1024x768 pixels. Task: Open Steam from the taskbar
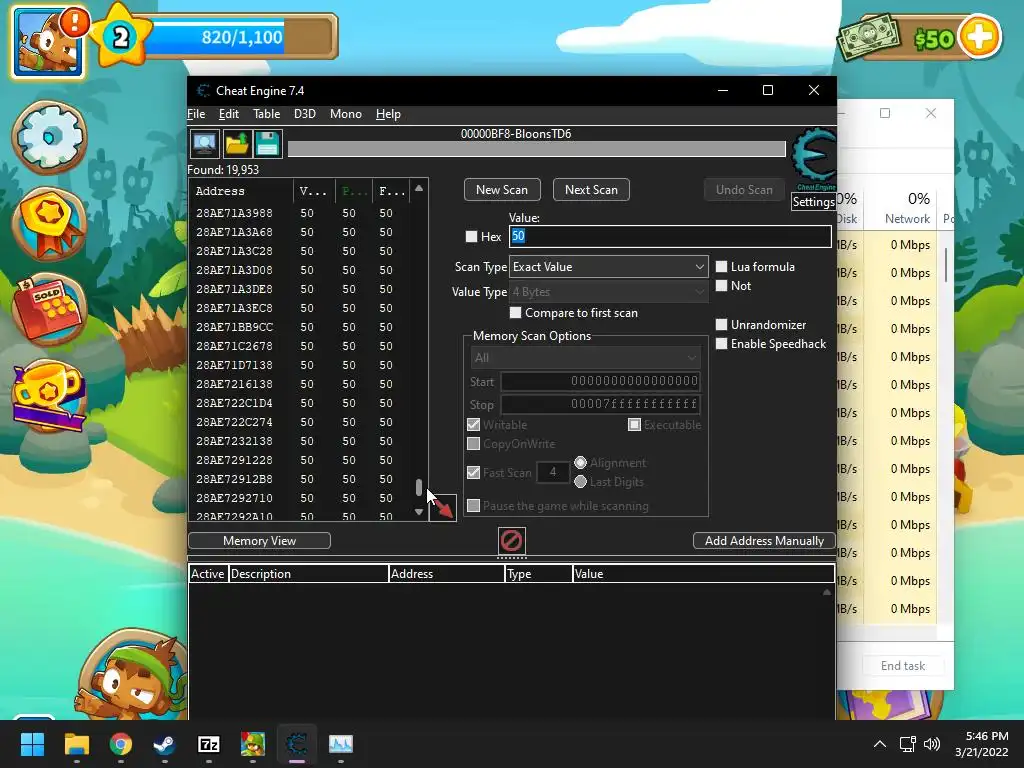point(164,744)
